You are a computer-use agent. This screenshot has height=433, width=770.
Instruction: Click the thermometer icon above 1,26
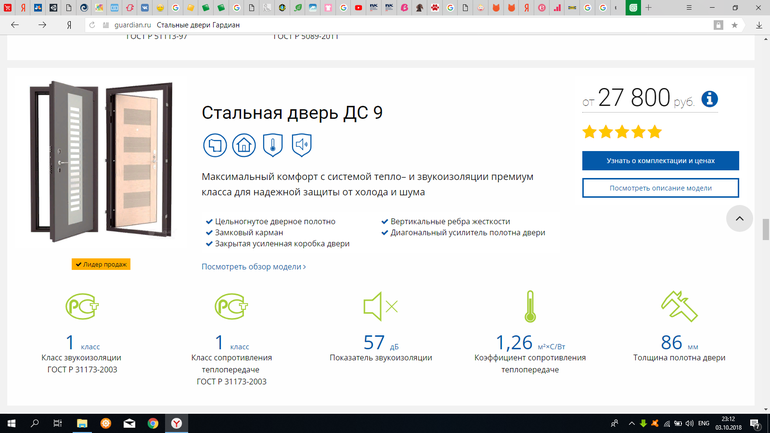click(x=530, y=306)
